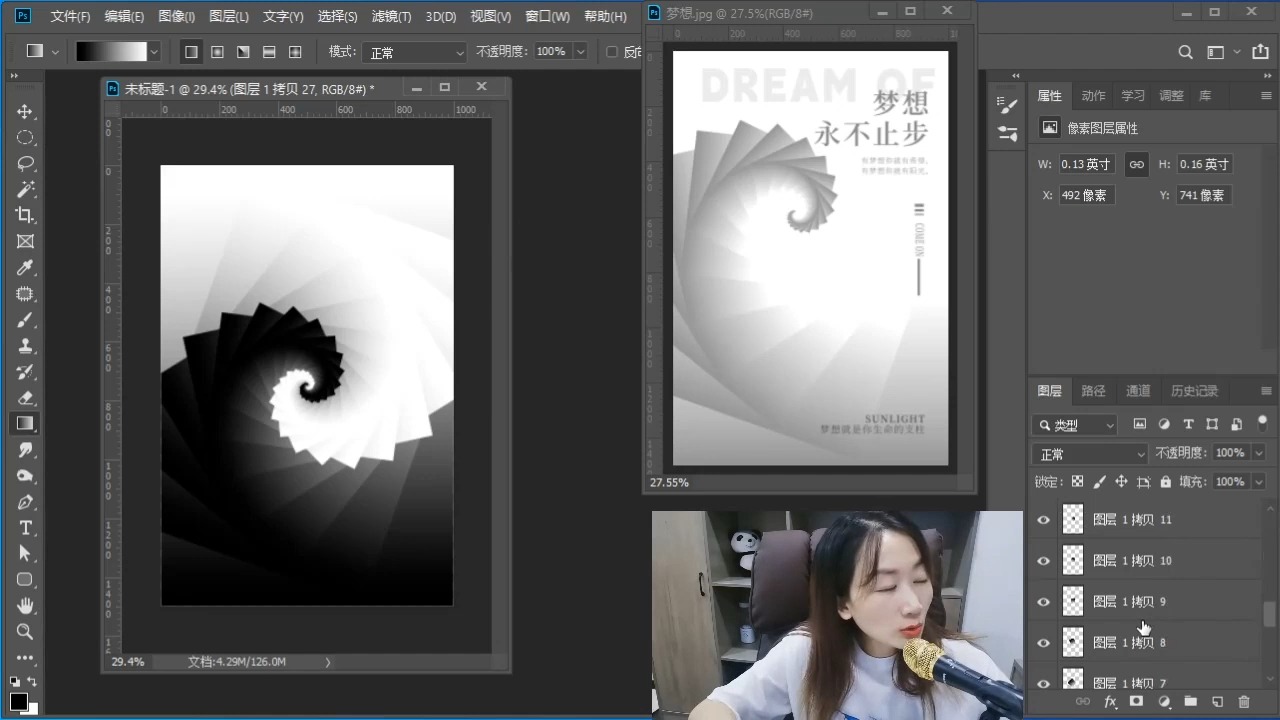
Task: Select the Hand tool
Action: (25, 606)
